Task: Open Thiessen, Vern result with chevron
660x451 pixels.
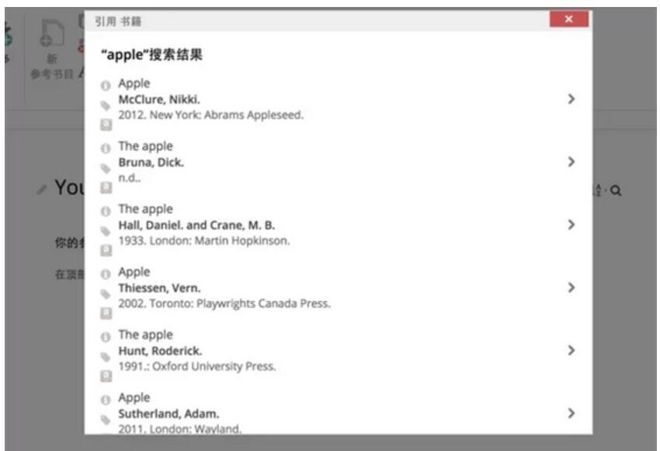Action: point(571,288)
